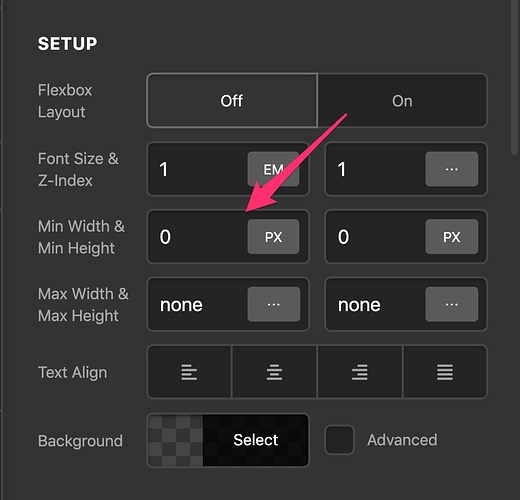The image size is (520, 500).
Task: Open the Max Height ellipsis unit selector
Action: [452, 304]
